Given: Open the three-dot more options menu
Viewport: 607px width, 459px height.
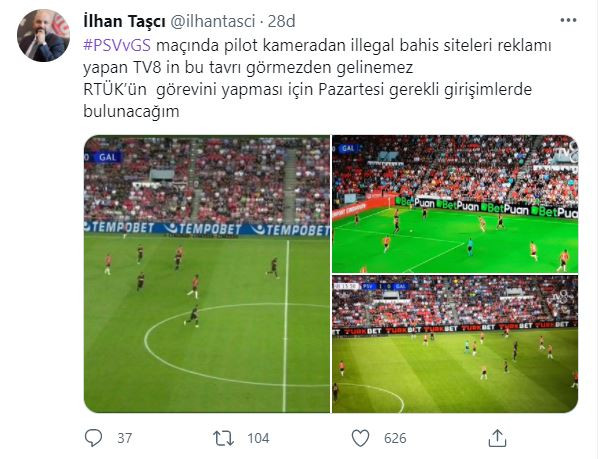Looking at the screenshot, I should coord(568,20).
